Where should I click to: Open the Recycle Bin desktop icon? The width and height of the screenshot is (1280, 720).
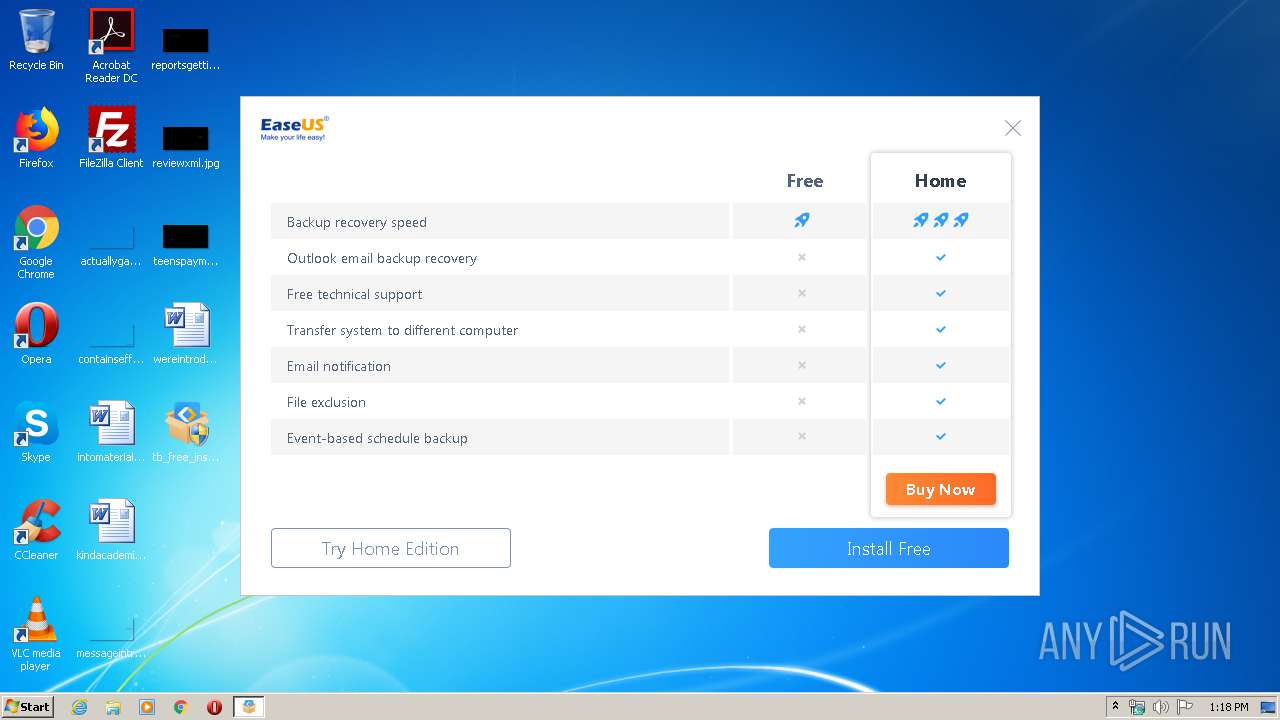(x=36, y=40)
